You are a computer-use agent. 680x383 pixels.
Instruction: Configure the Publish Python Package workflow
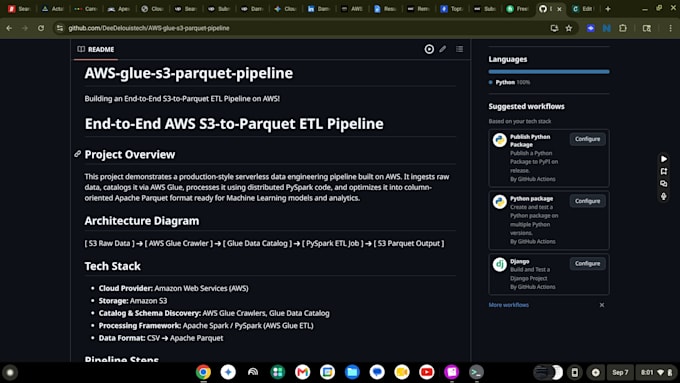click(x=588, y=139)
